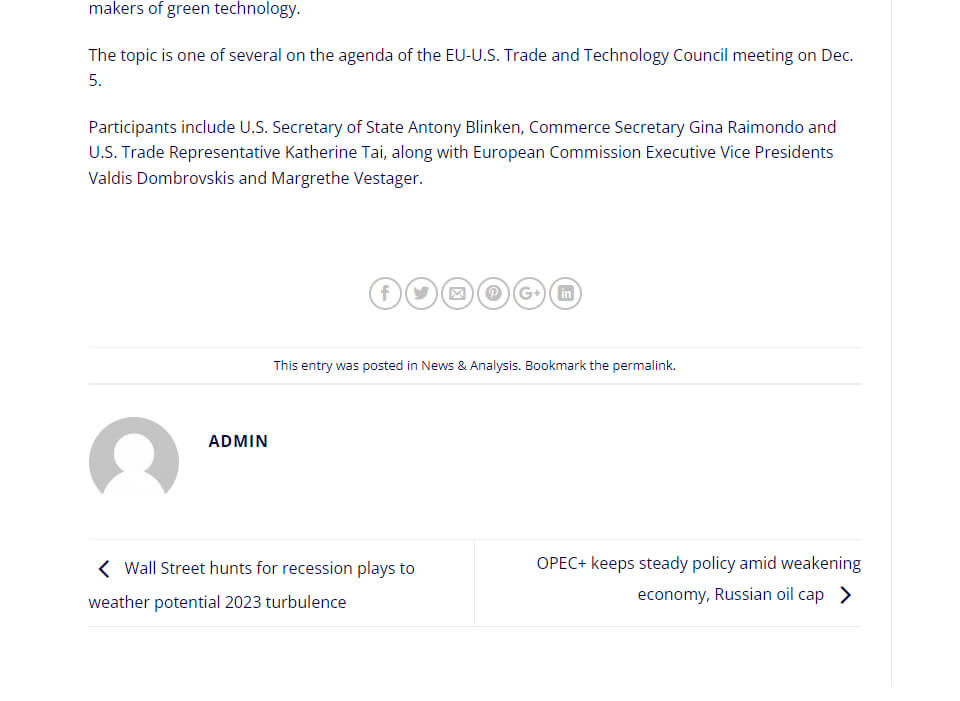Open previous post about Wall Street recession plays
960x701 pixels.
268,569
